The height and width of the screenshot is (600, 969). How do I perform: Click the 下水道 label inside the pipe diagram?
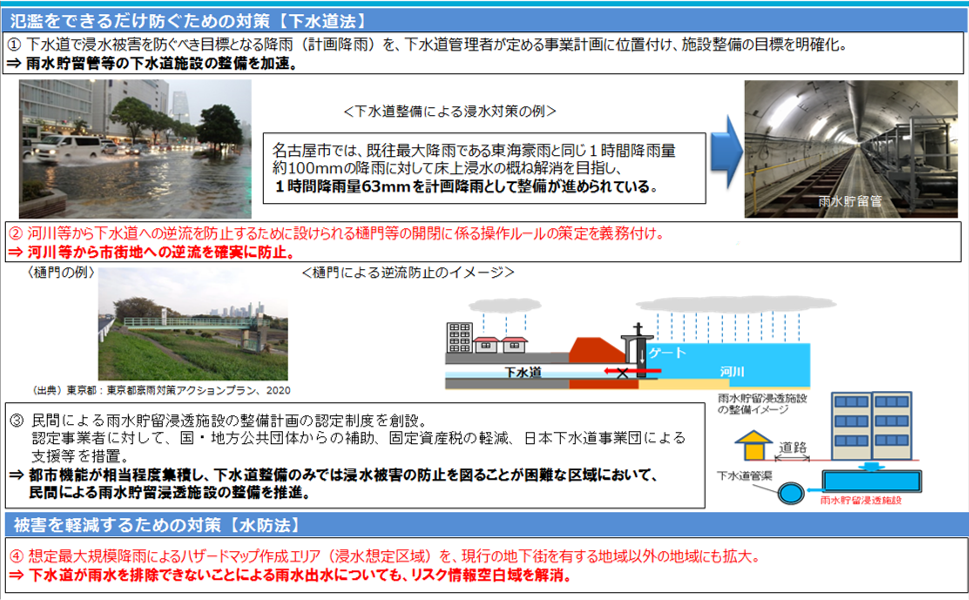pos(523,372)
